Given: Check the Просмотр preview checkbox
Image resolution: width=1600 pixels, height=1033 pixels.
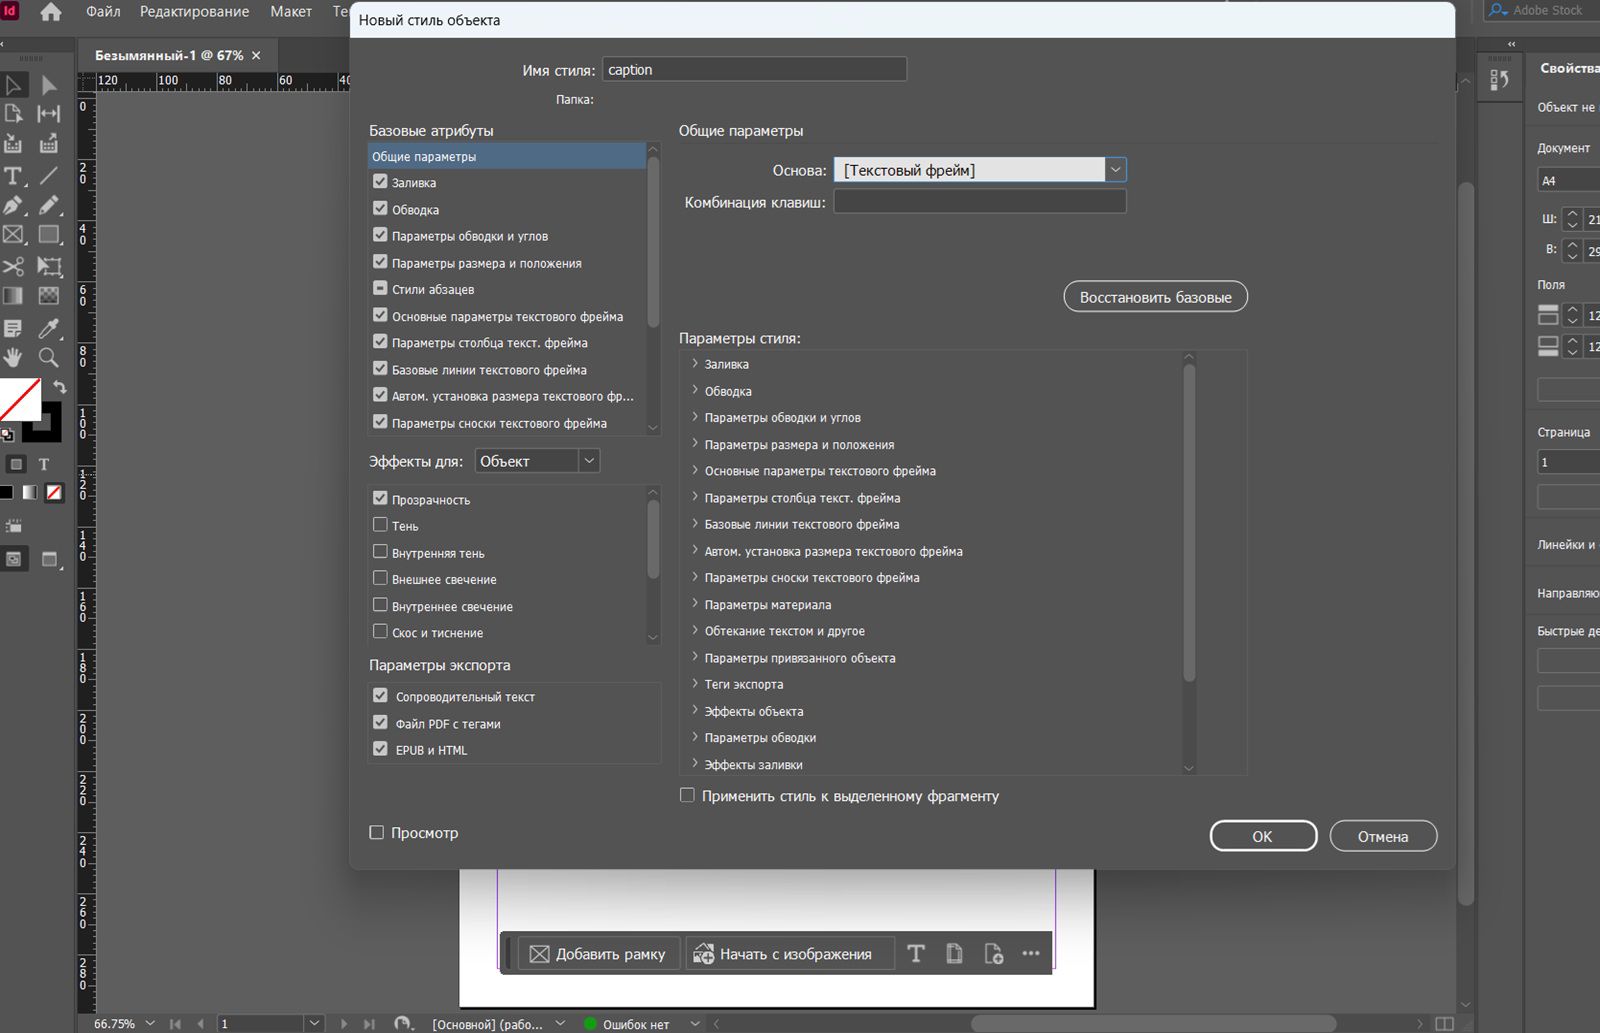Looking at the screenshot, I should tap(376, 832).
